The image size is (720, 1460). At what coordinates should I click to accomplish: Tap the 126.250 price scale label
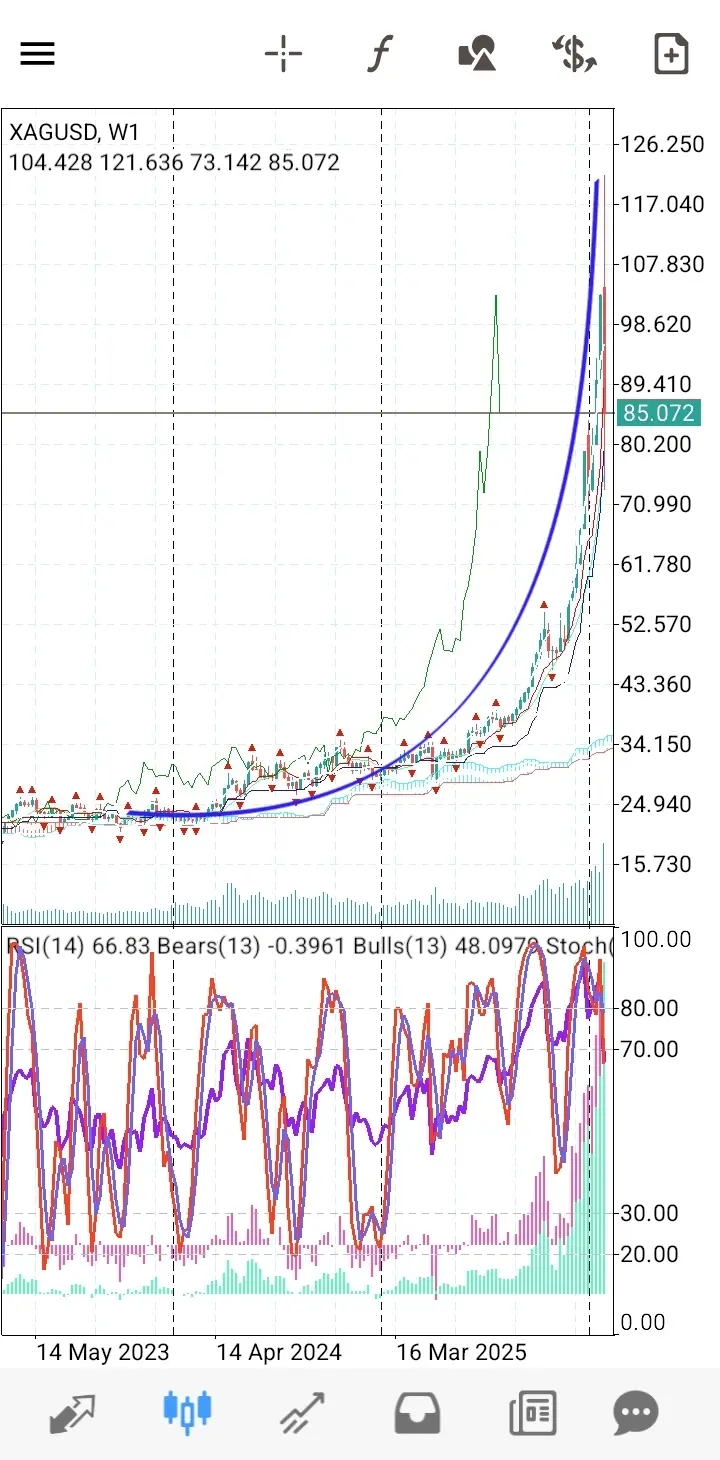[x=662, y=144]
